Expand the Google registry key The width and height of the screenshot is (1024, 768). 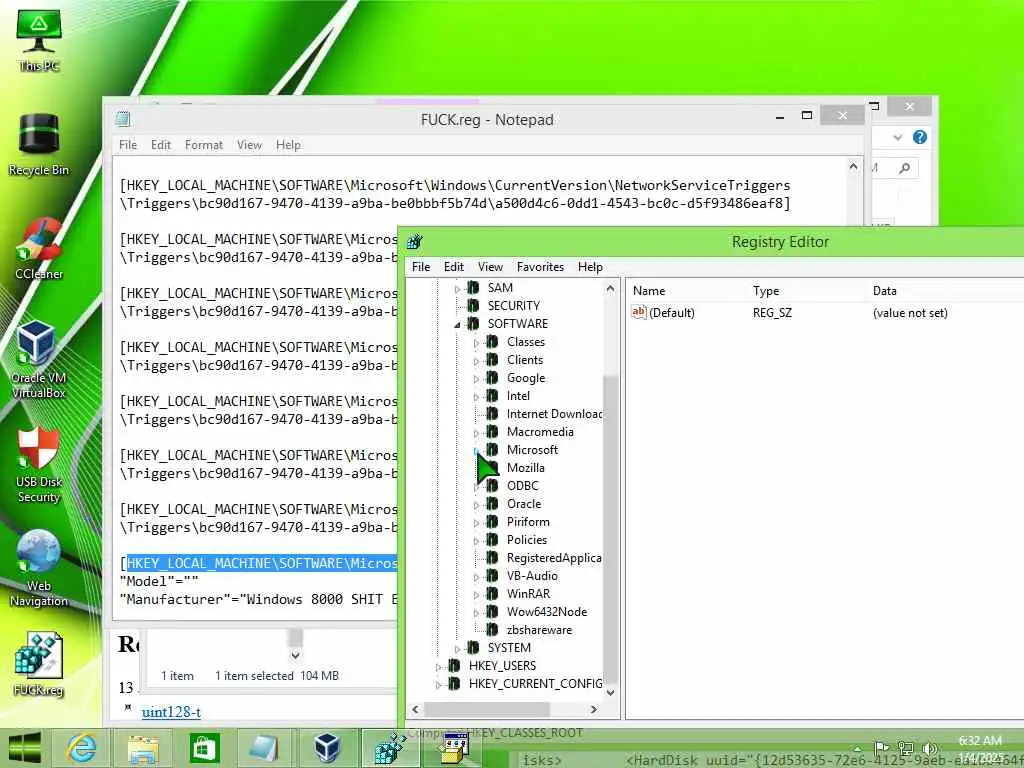coord(476,379)
